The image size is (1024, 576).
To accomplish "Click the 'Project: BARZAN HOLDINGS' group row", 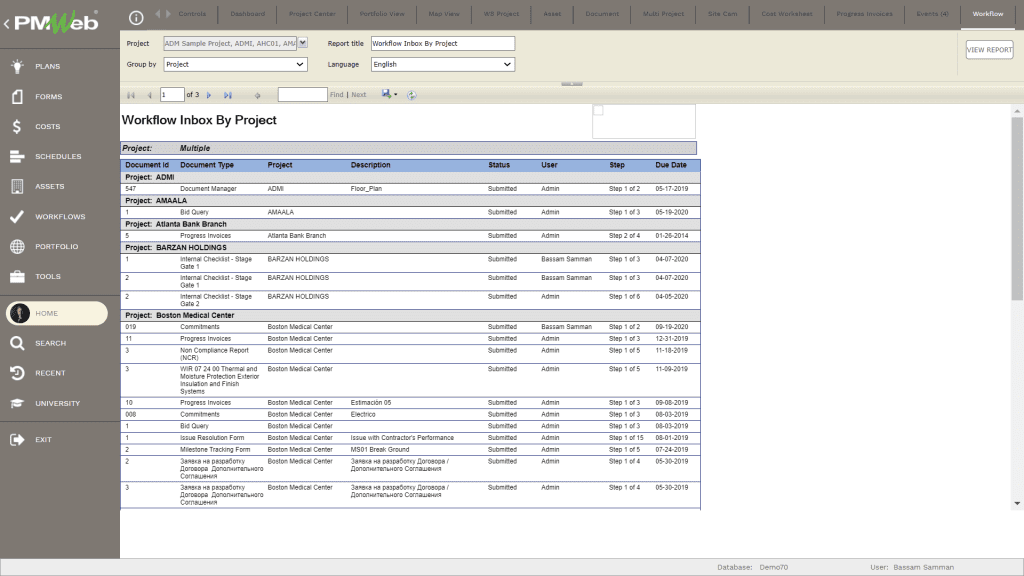I will (x=410, y=248).
